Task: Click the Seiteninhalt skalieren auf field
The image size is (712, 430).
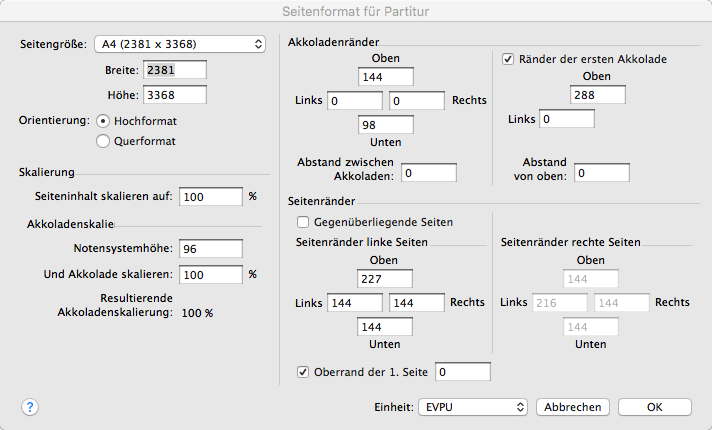Action: (x=210, y=197)
